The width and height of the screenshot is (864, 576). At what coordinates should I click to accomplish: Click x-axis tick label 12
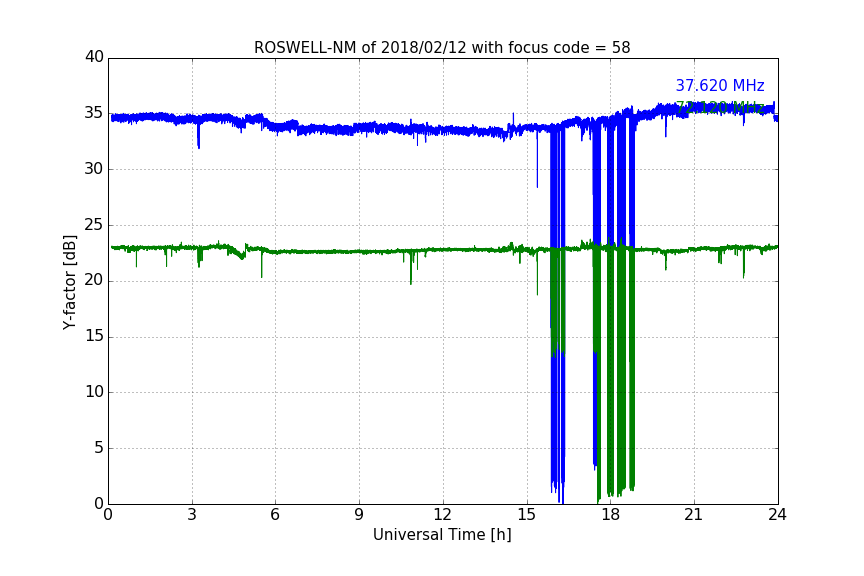(x=442, y=515)
